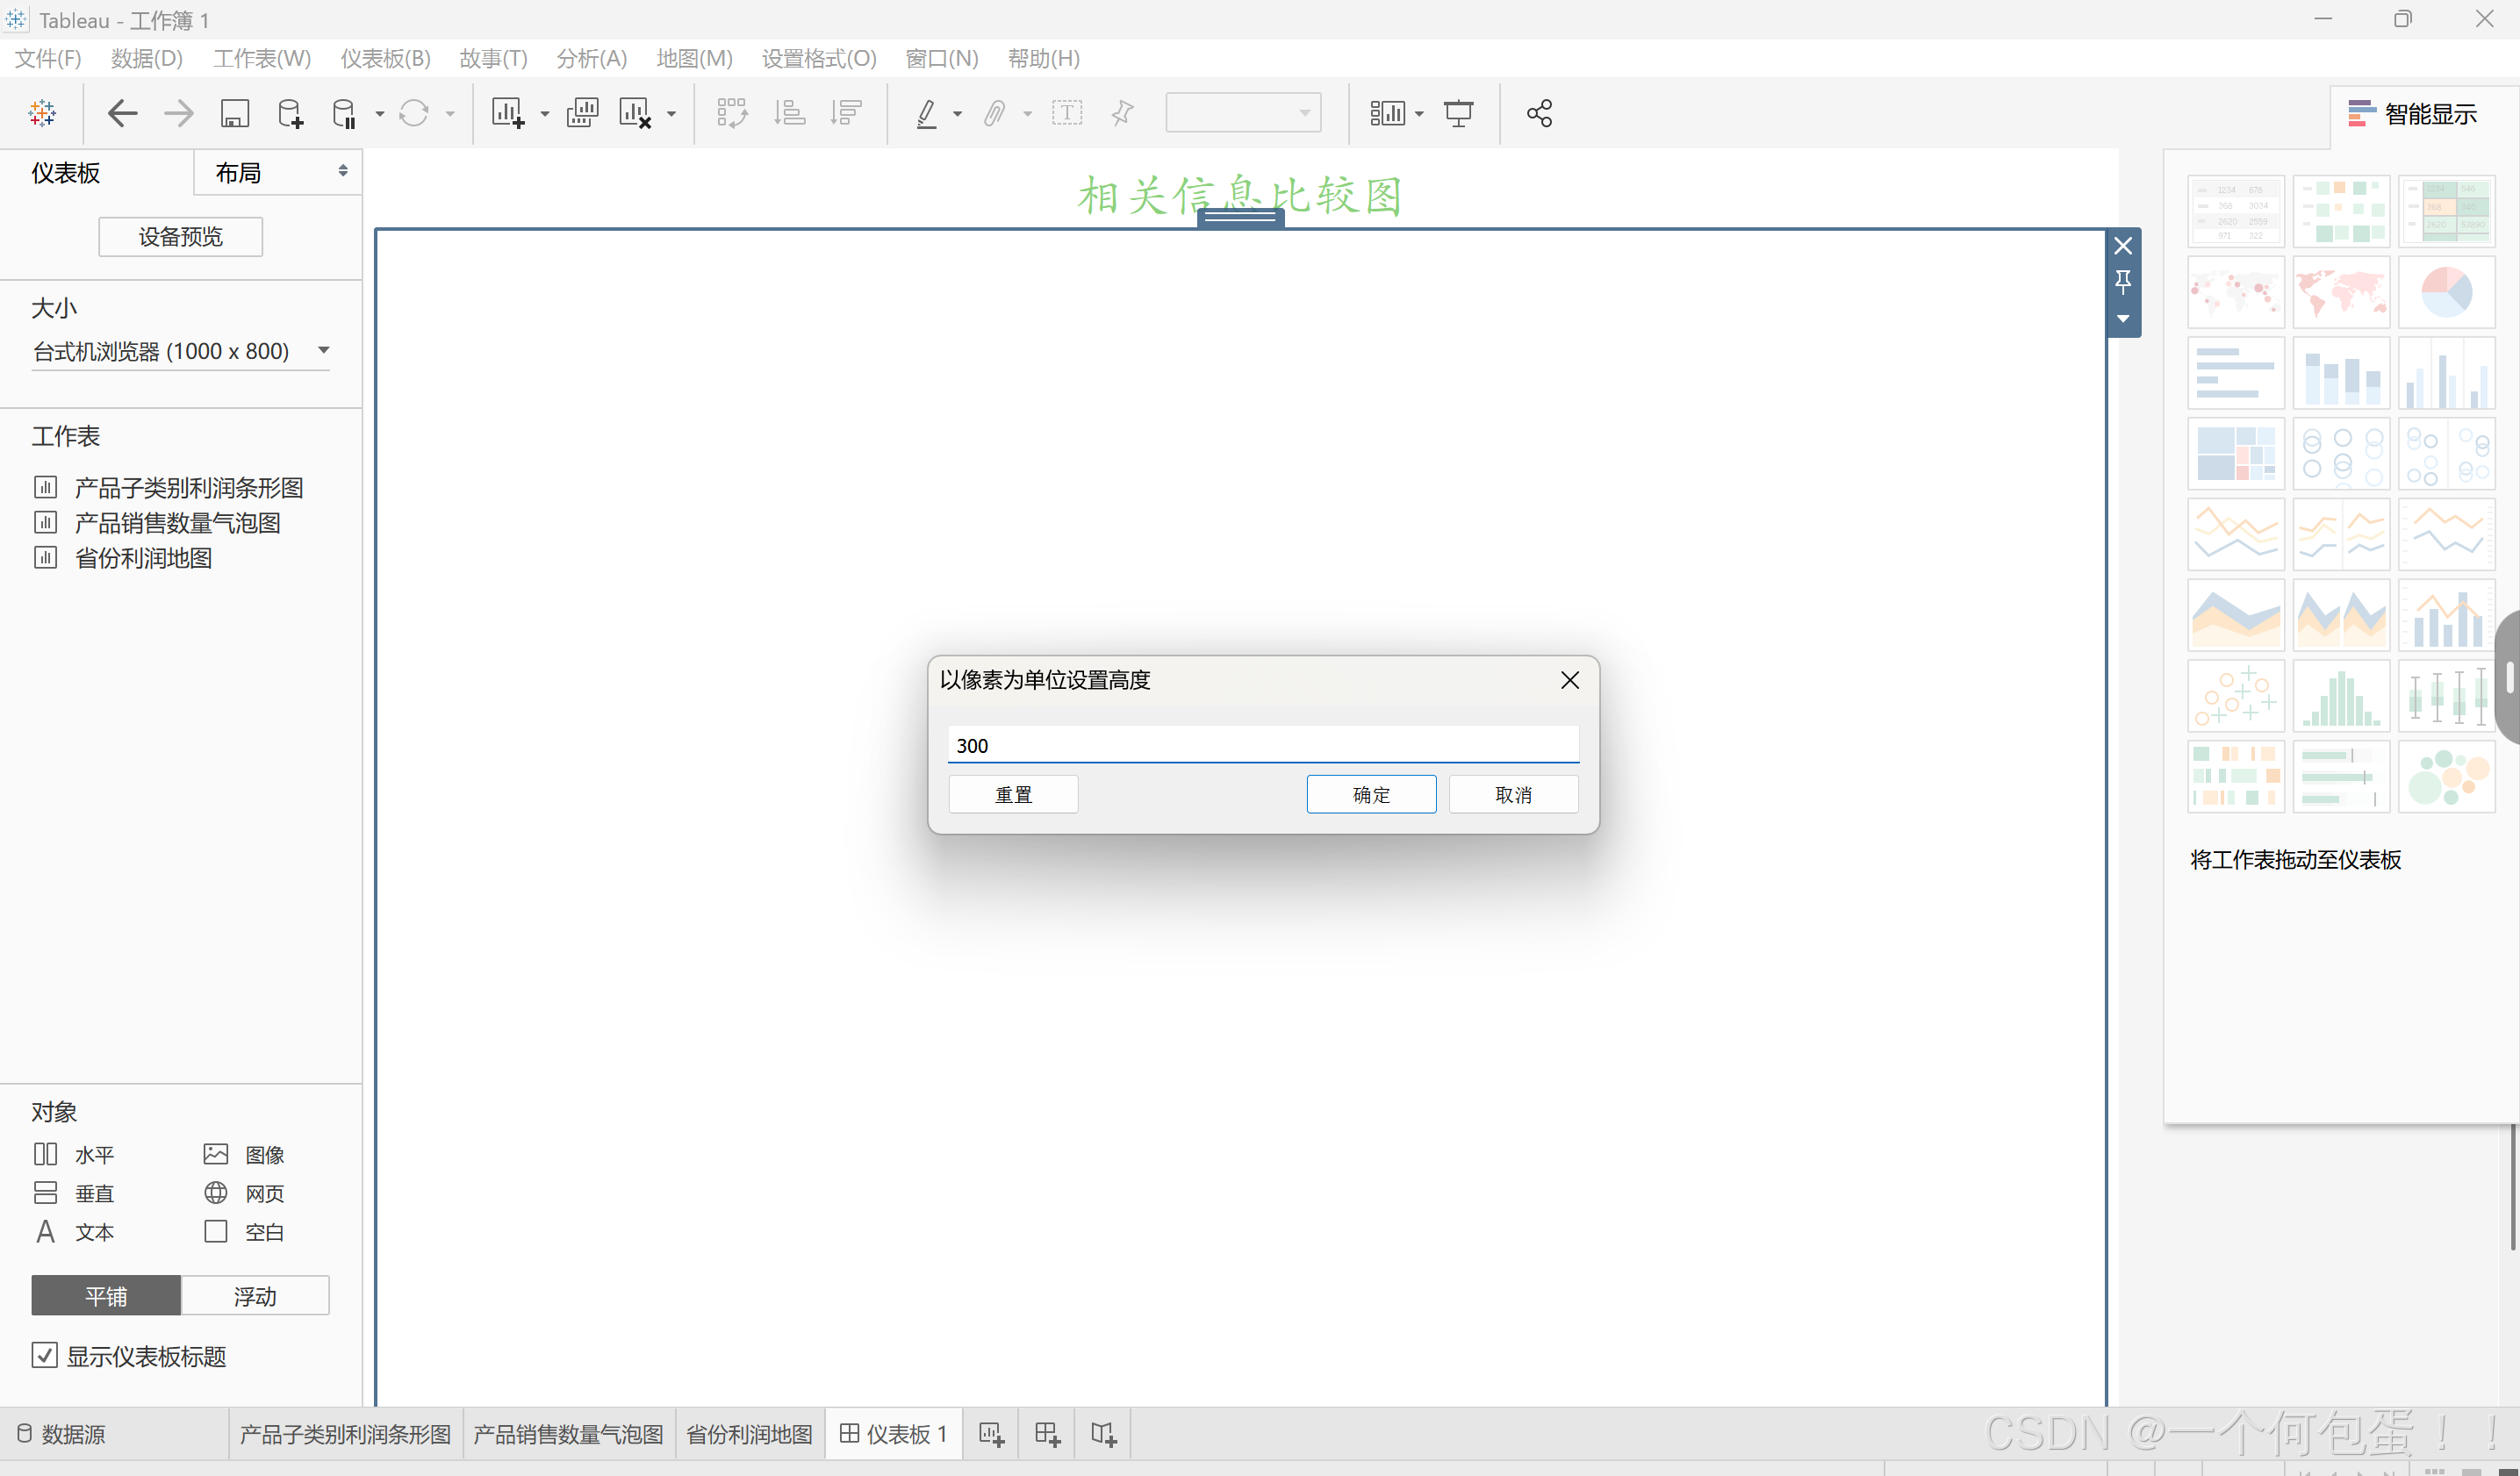Click the presentation mode icon

pos(1458,113)
